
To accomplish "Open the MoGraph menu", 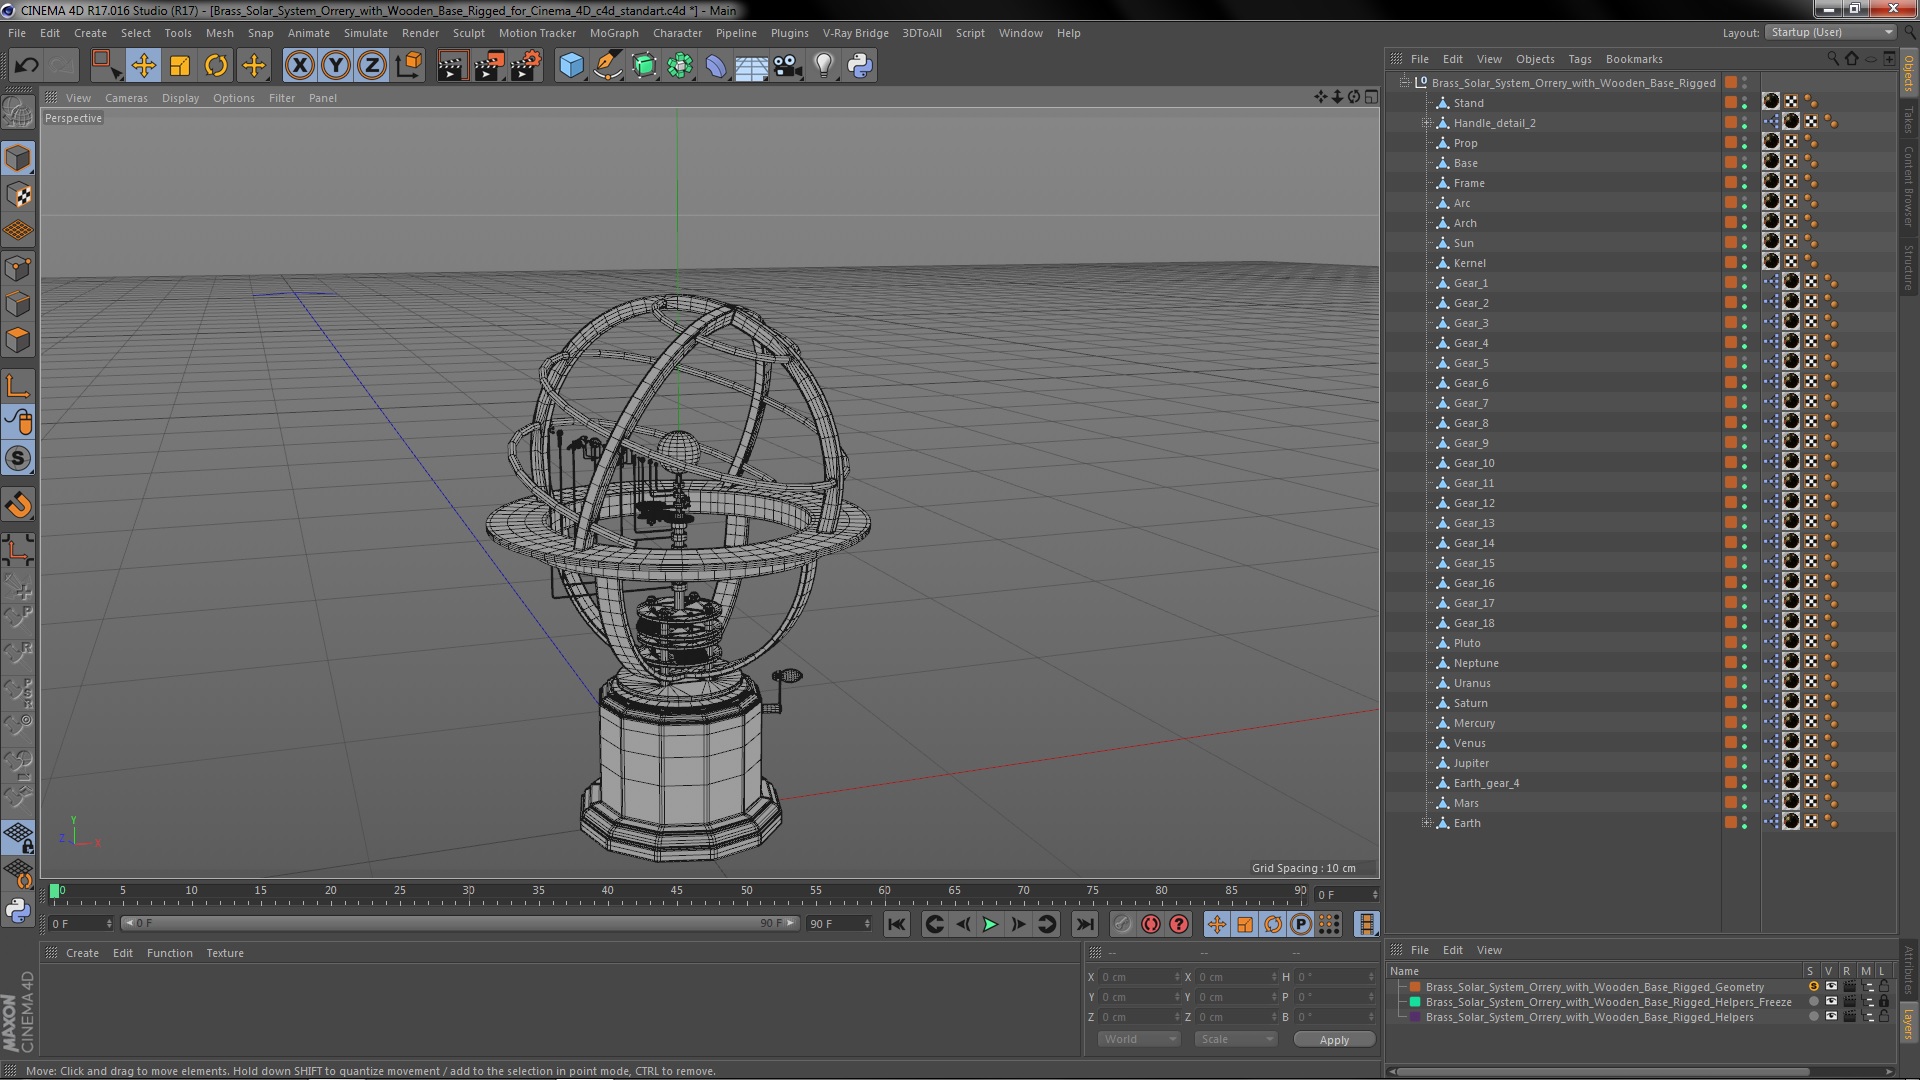I will [x=613, y=33].
